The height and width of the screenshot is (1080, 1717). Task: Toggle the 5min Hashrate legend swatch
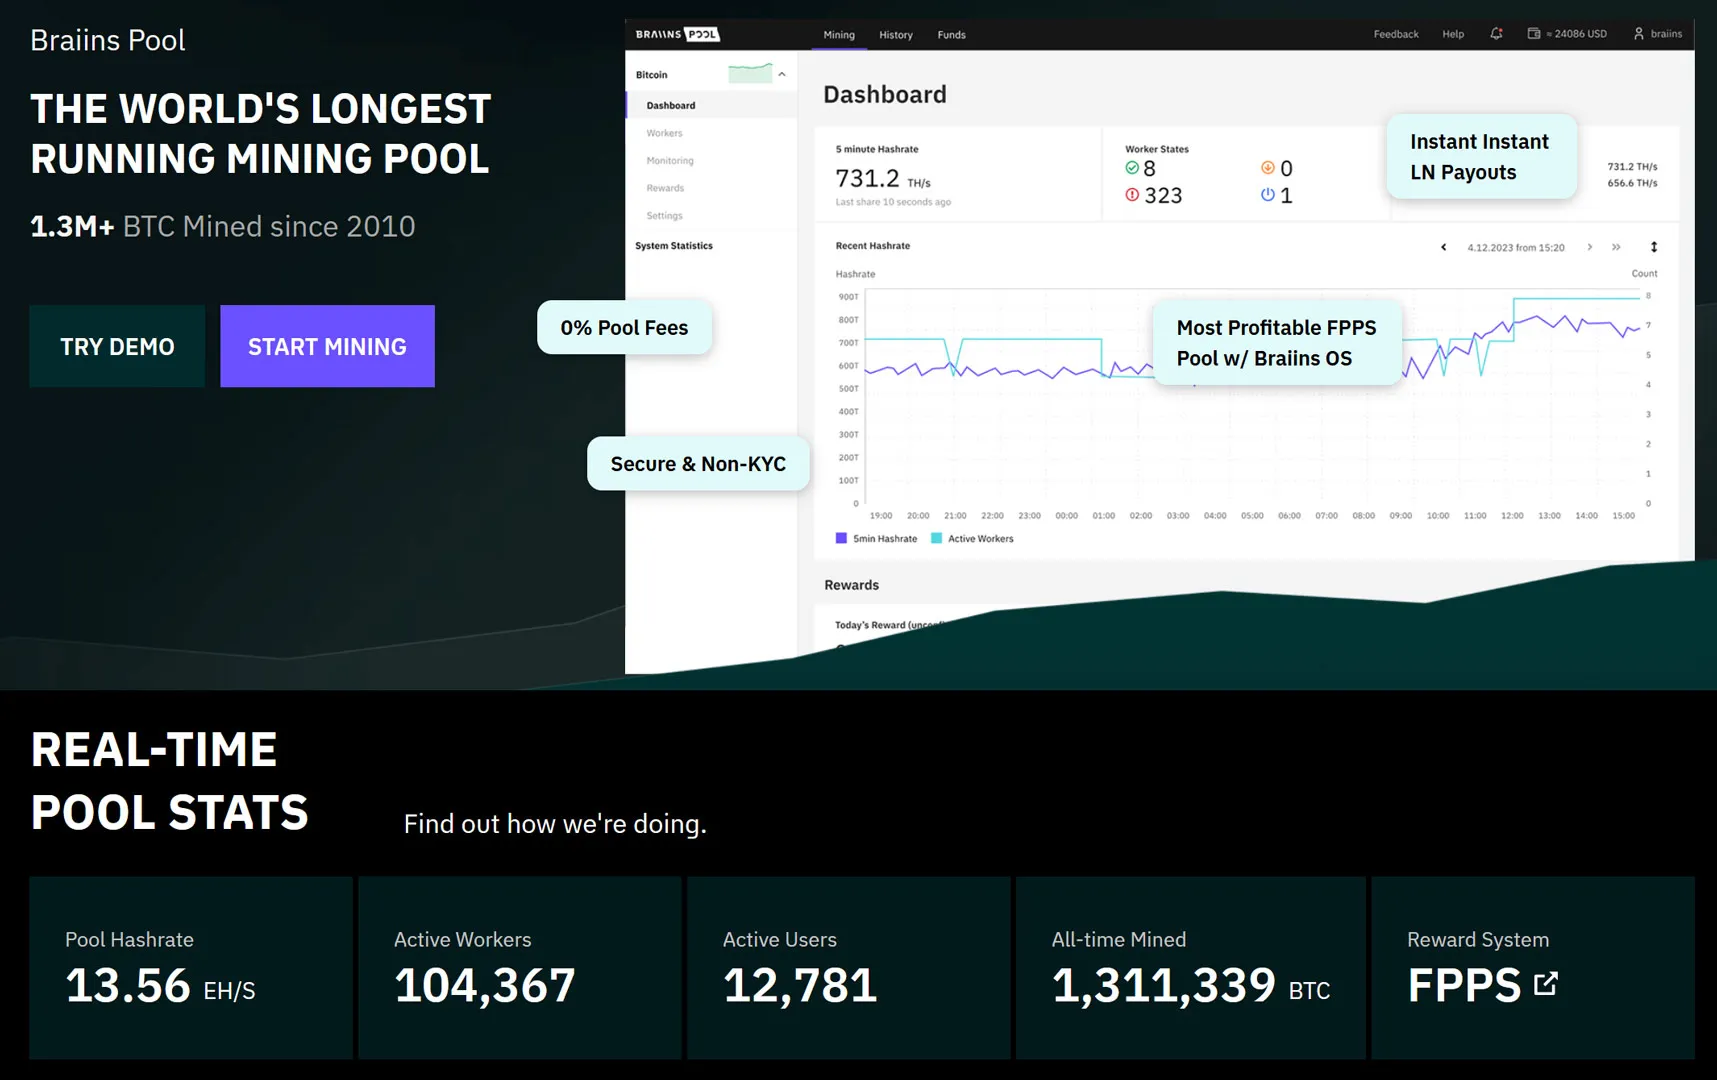[841, 538]
